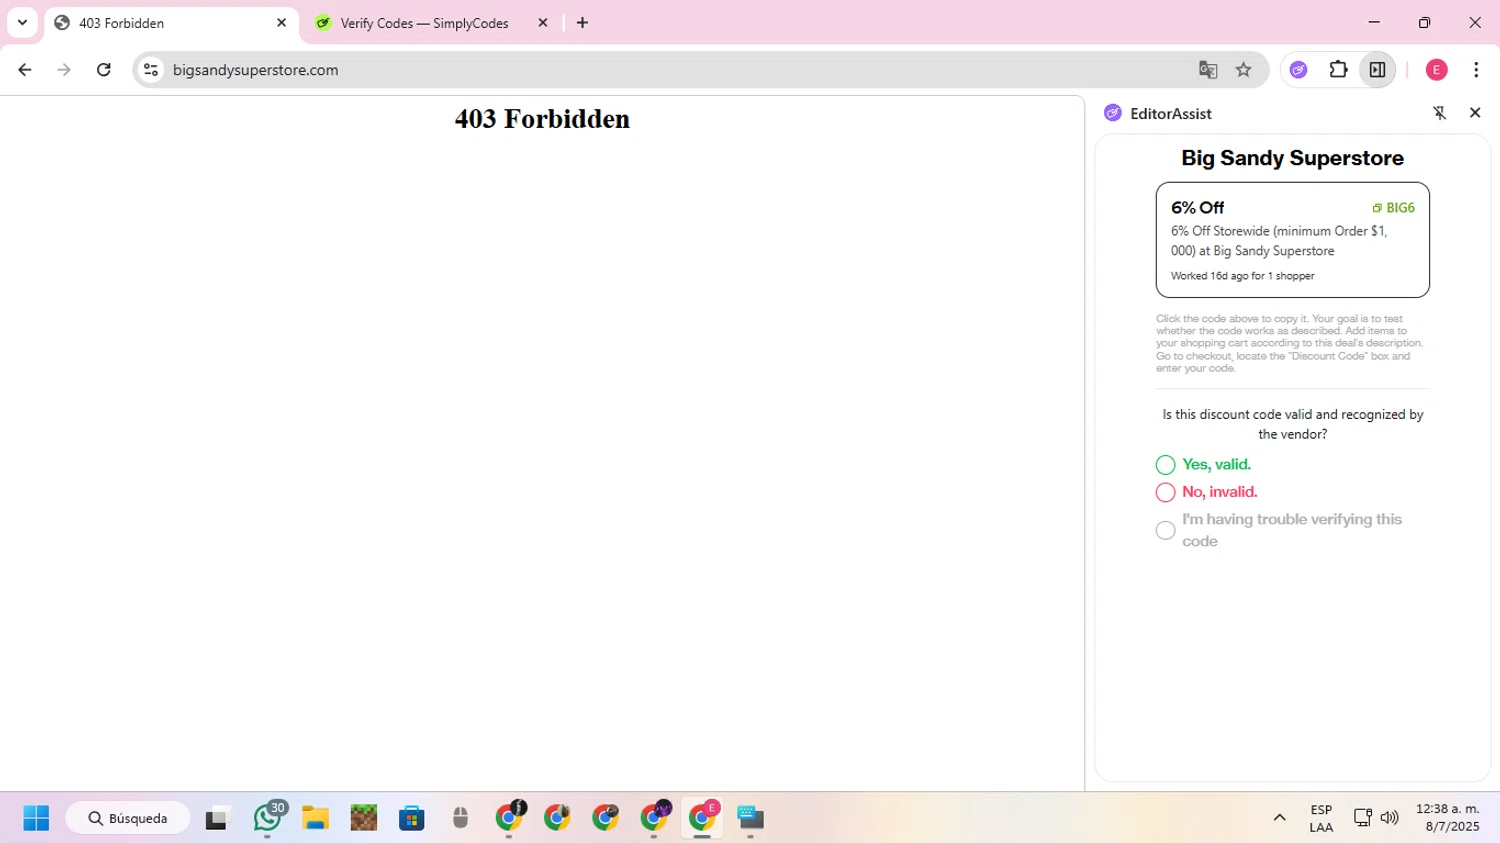
Task: Click the Big Sandy Superstore heading
Action: pos(1292,158)
